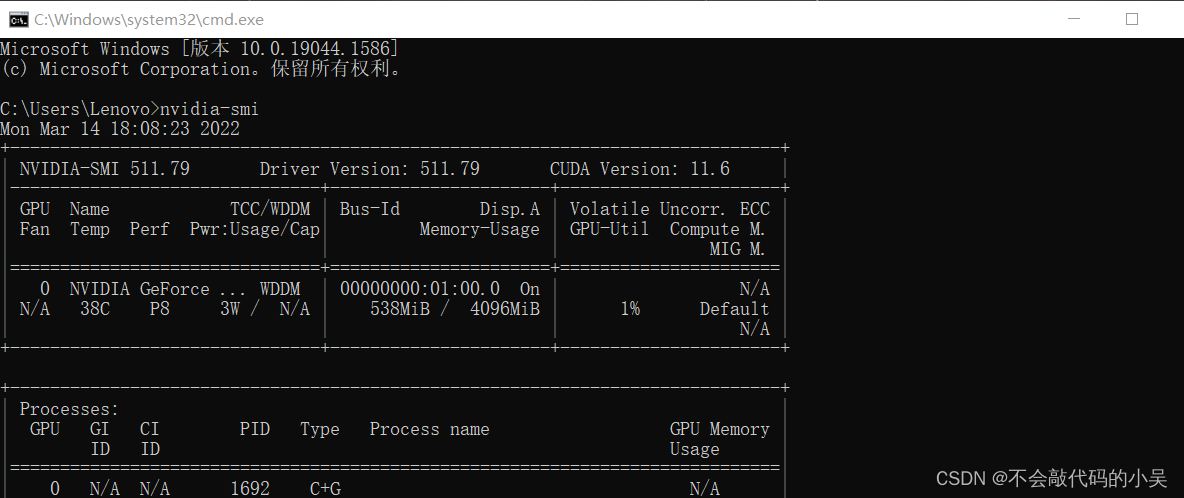Image resolution: width=1184 pixels, height=498 pixels.
Task: Click the Compute M. header
Action: tap(717, 229)
